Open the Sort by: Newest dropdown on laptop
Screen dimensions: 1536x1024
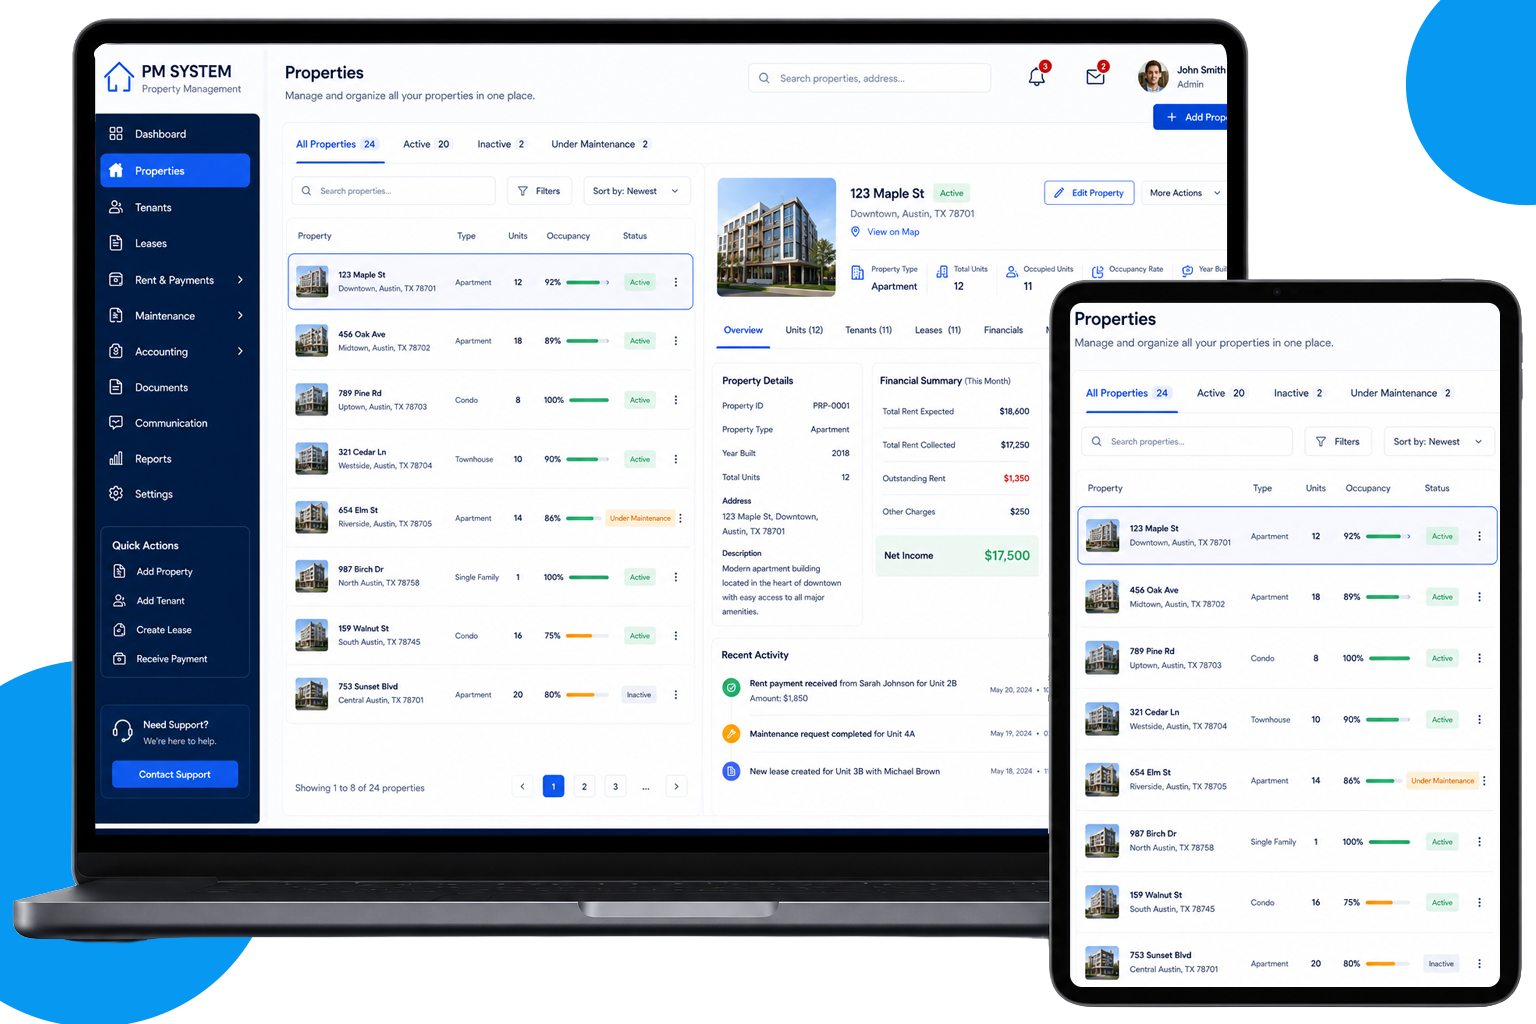[x=637, y=191]
